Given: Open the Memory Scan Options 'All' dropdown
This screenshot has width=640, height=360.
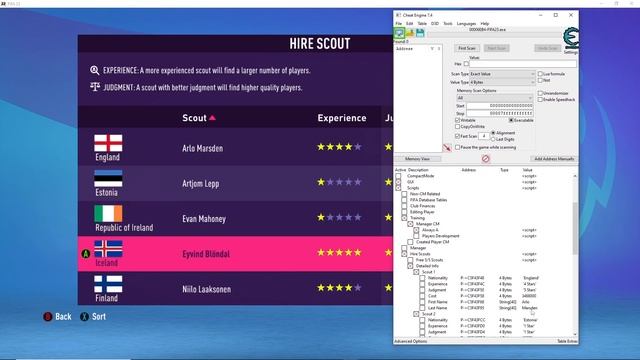Looking at the screenshot, I should (x=494, y=98).
